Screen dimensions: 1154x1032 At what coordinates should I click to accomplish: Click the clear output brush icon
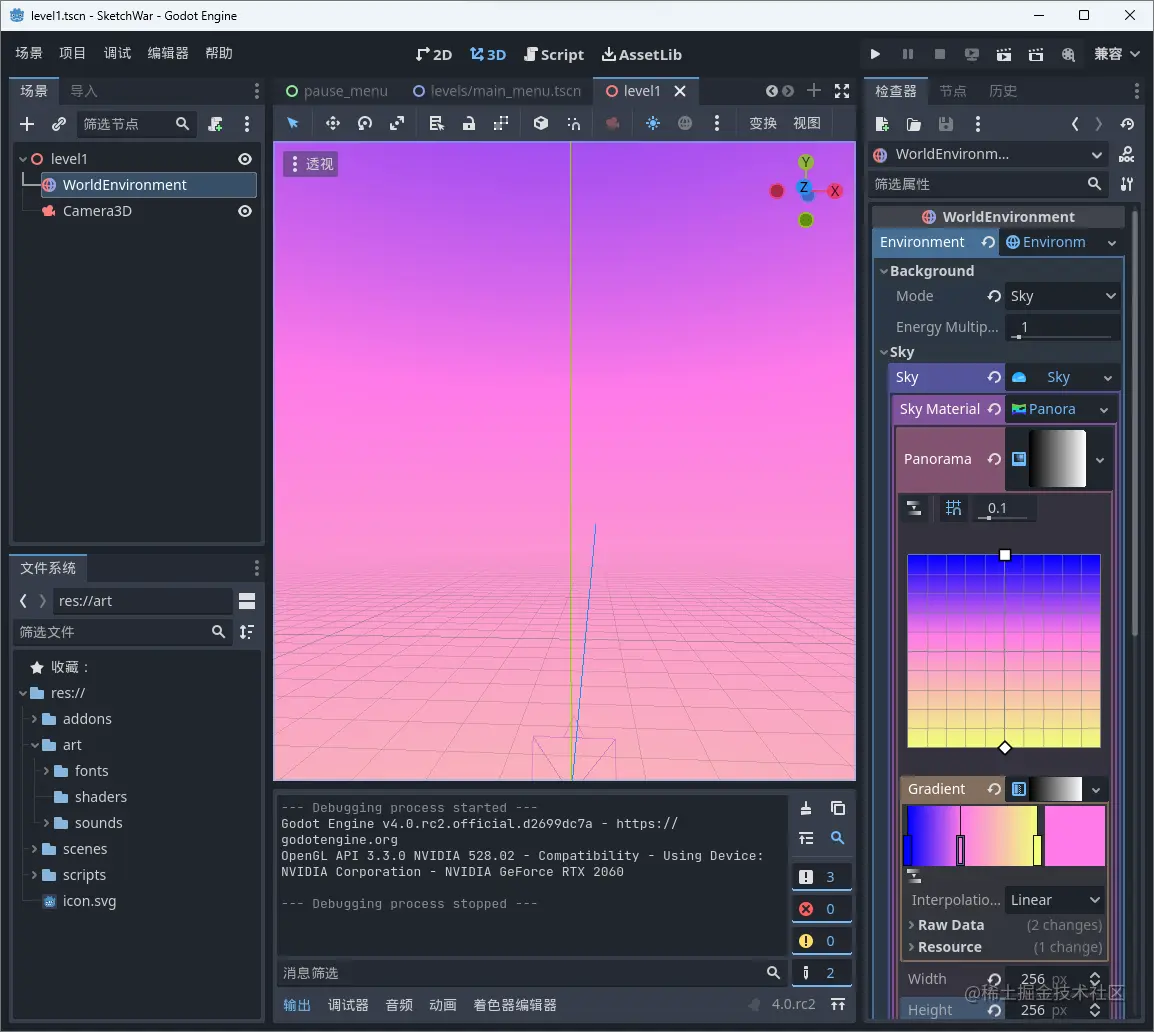tap(806, 808)
